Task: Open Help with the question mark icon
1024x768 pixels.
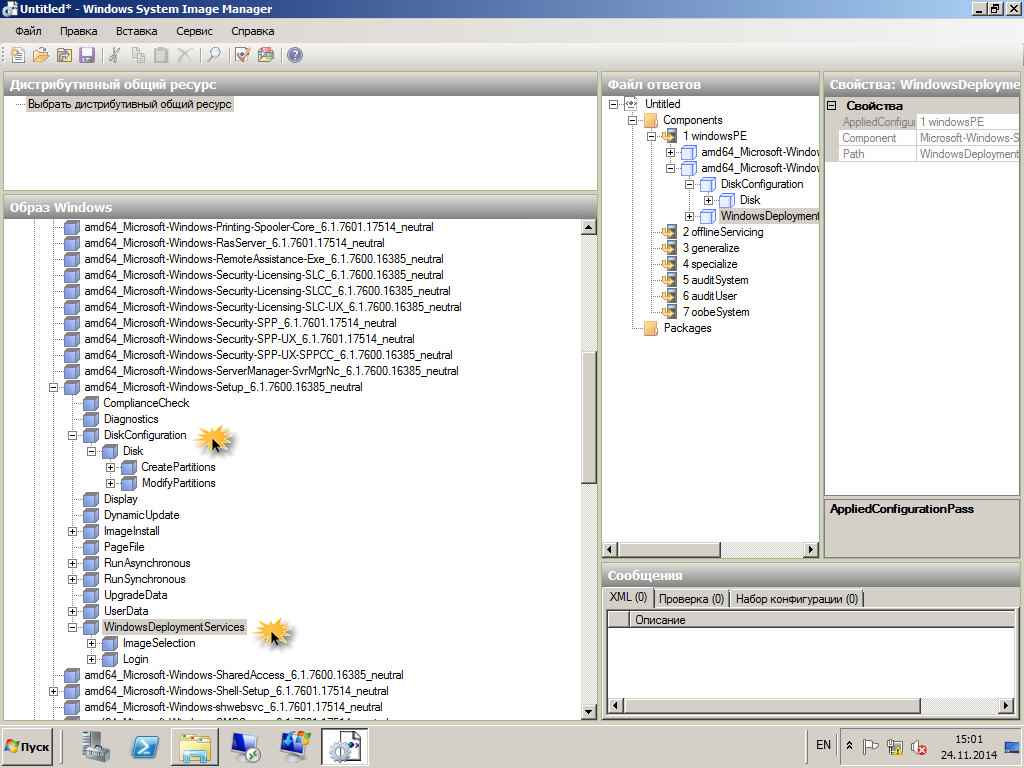Action: (295, 56)
